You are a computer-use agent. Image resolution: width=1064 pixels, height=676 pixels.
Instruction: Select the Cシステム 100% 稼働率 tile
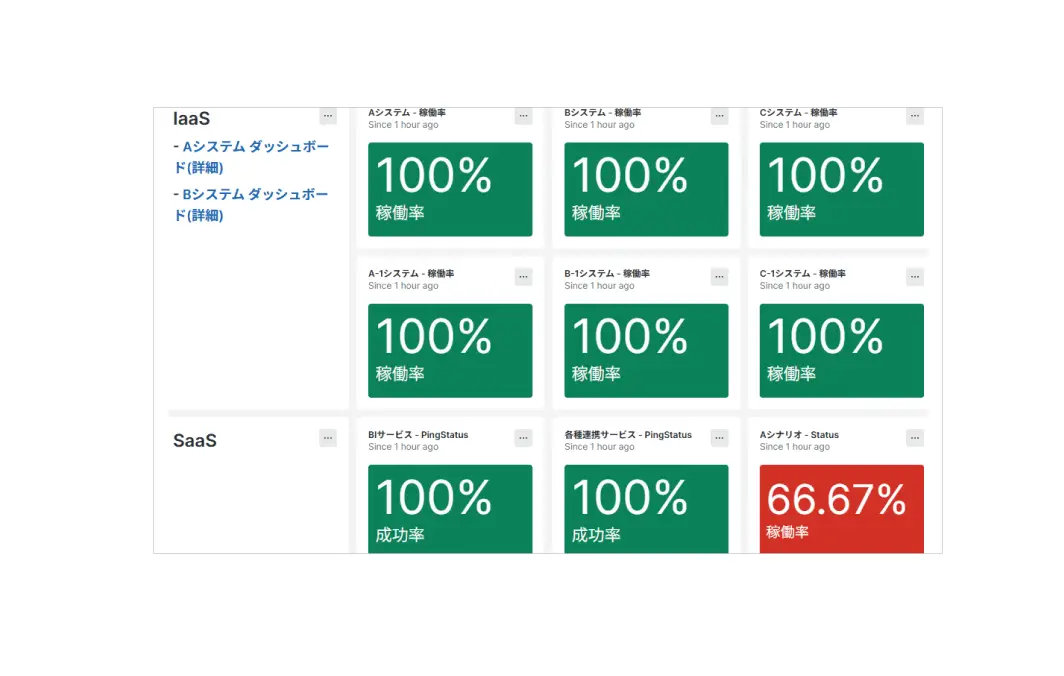[841, 189]
